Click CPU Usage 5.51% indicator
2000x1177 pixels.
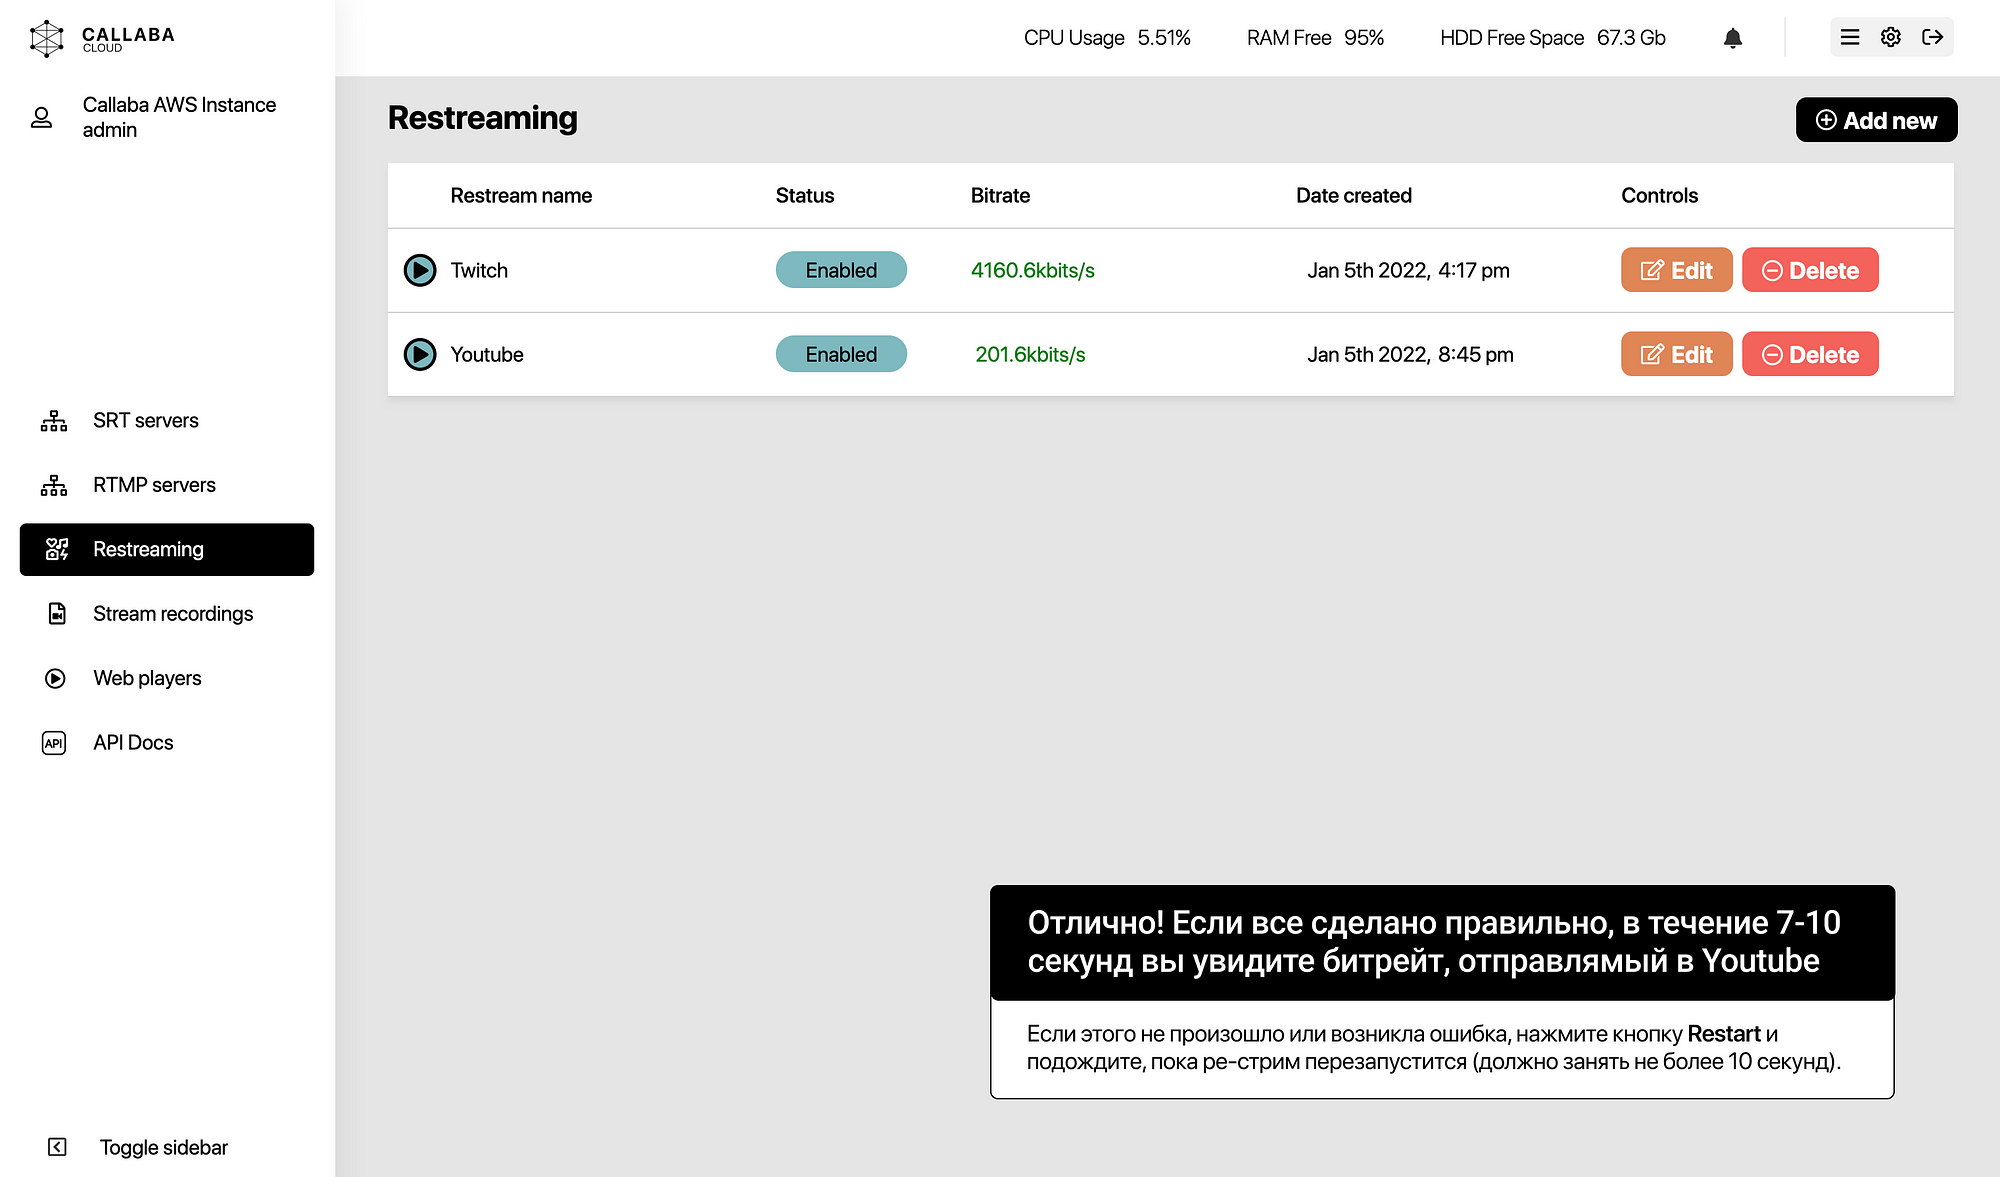(x=1107, y=38)
